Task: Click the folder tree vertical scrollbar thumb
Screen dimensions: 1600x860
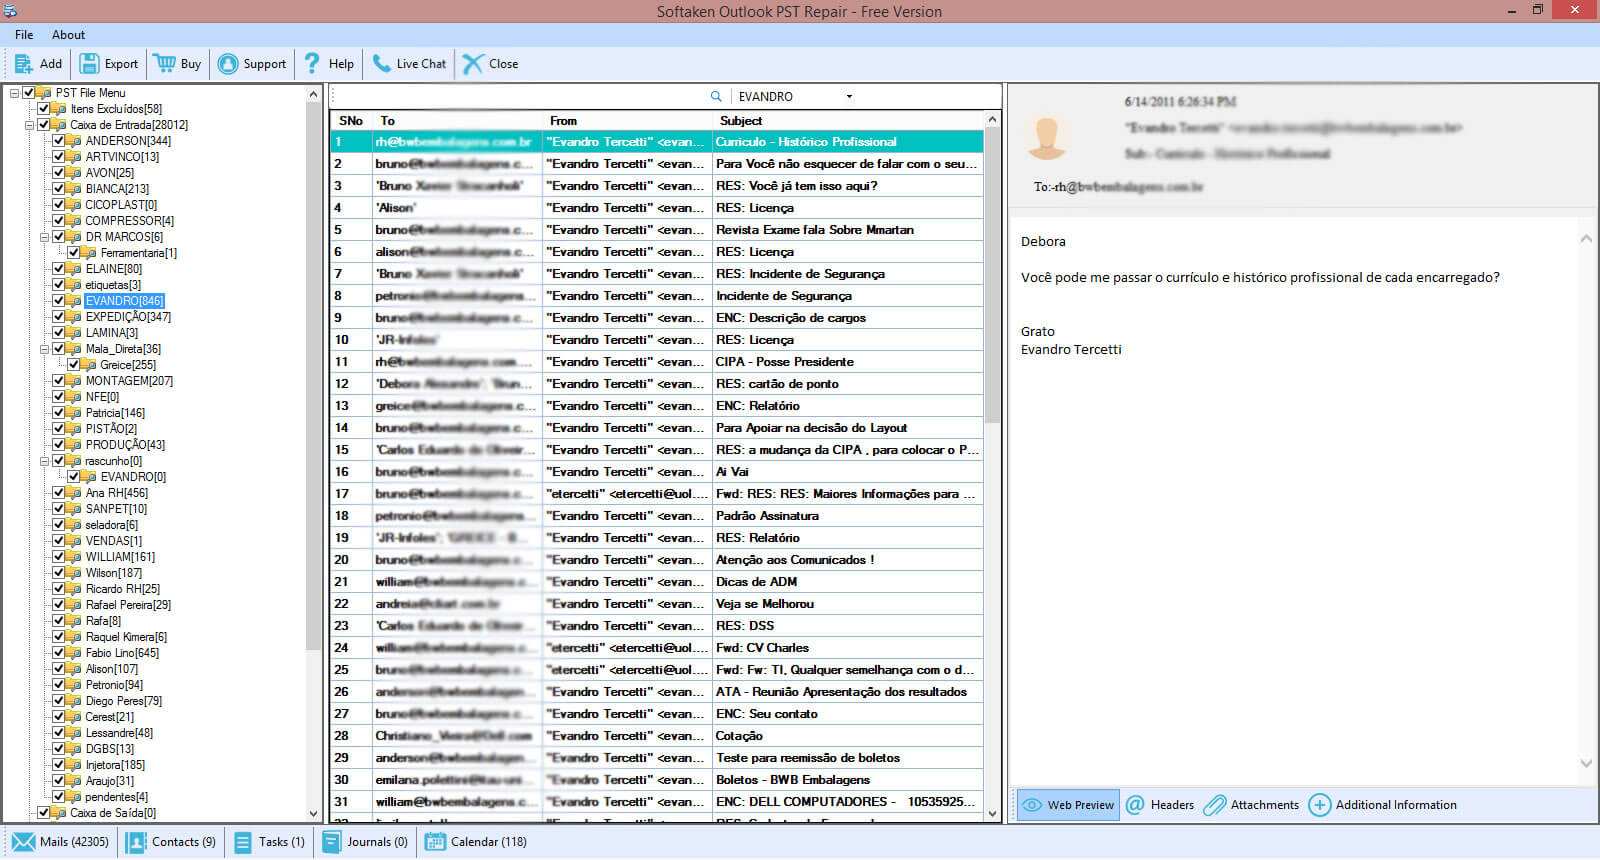Action: [313, 375]
